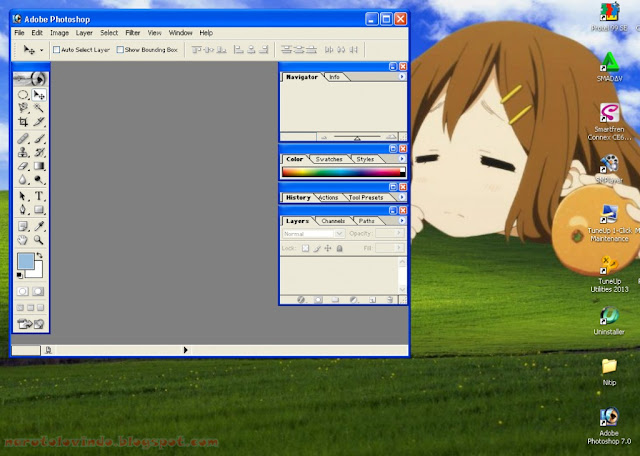Screen dimensions: 640x456
Task: Open History palette options menu arrow
Action: tap(402, 197)
